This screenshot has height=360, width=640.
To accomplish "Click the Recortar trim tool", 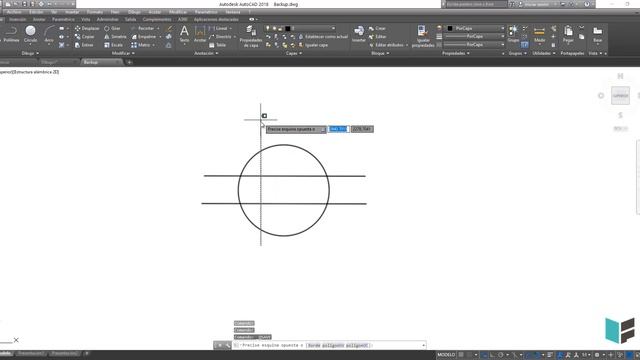I will click(142, 28).
